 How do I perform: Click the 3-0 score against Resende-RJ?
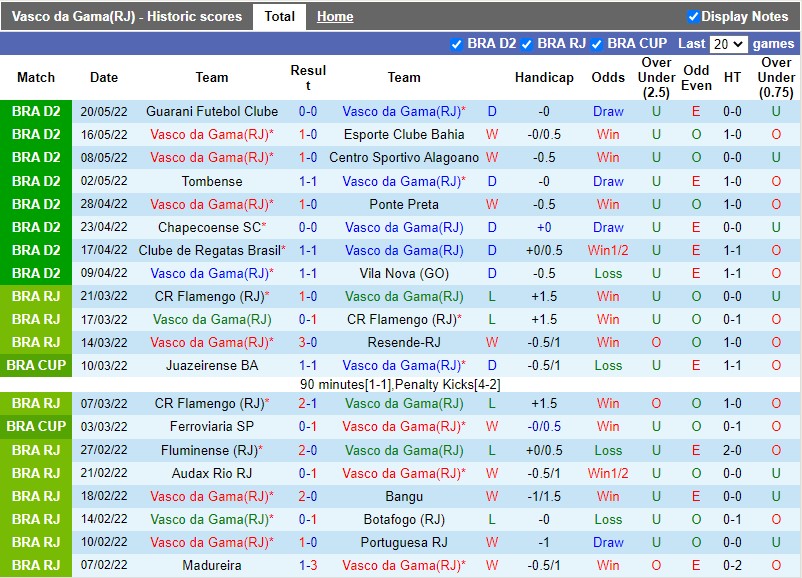(308, 342)
